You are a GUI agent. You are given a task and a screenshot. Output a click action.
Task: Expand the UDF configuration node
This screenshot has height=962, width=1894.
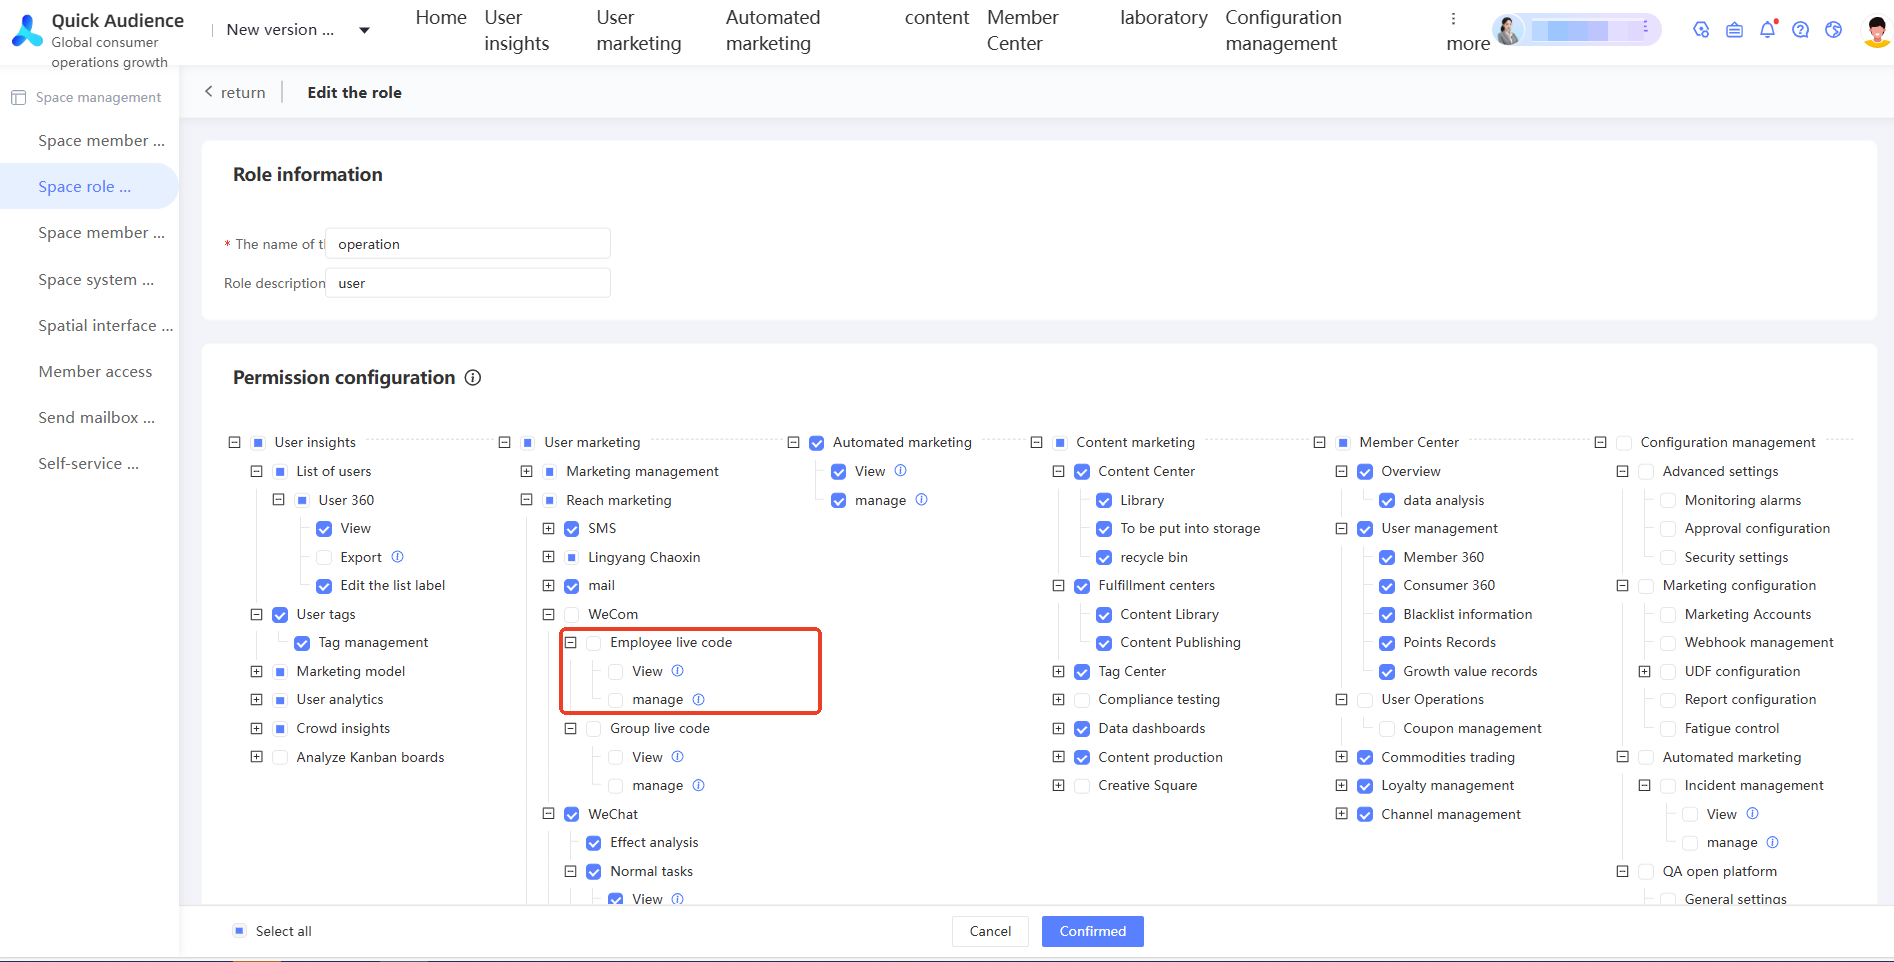pyautogui.click(x=1644, y=671)
